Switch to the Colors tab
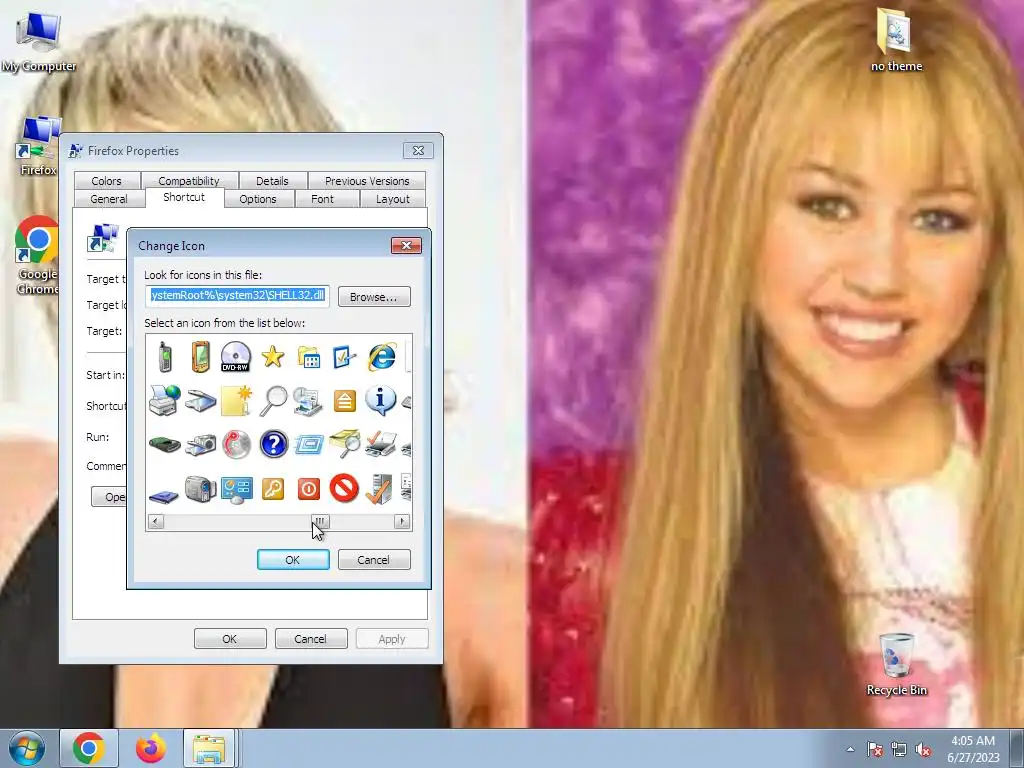The image size is (1024, 768). click(x=106, y=181)
